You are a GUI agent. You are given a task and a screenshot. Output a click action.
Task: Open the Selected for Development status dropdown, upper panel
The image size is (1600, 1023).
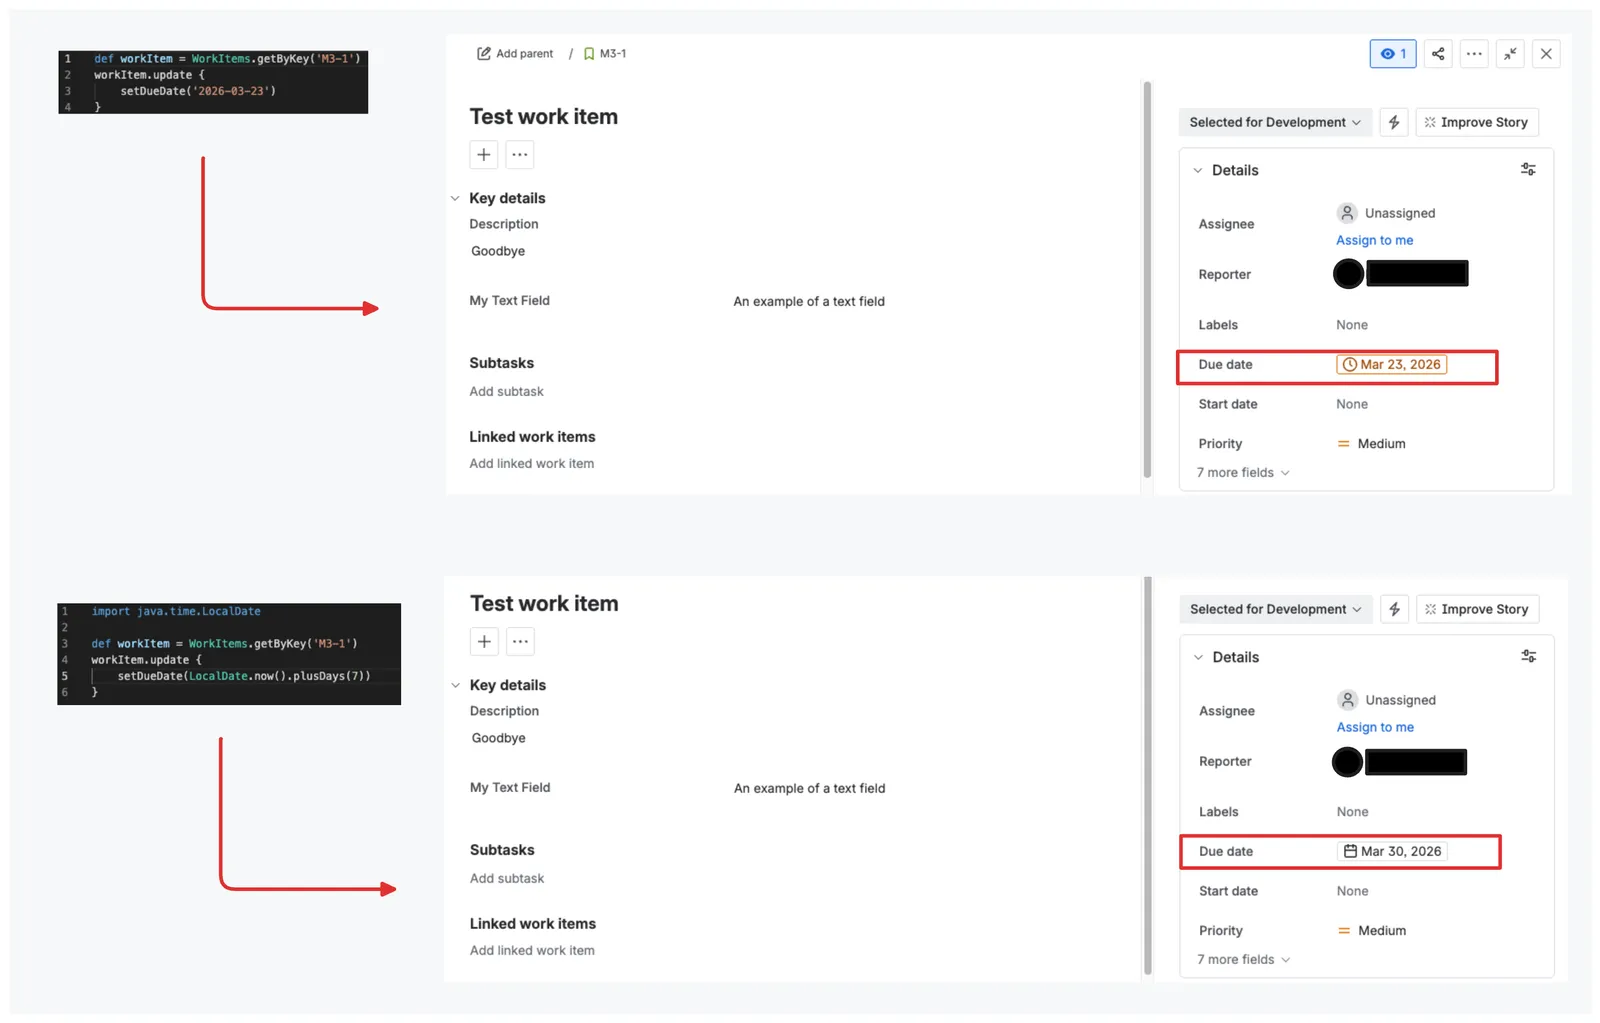pyautogui.click(x=1275, y=122)
